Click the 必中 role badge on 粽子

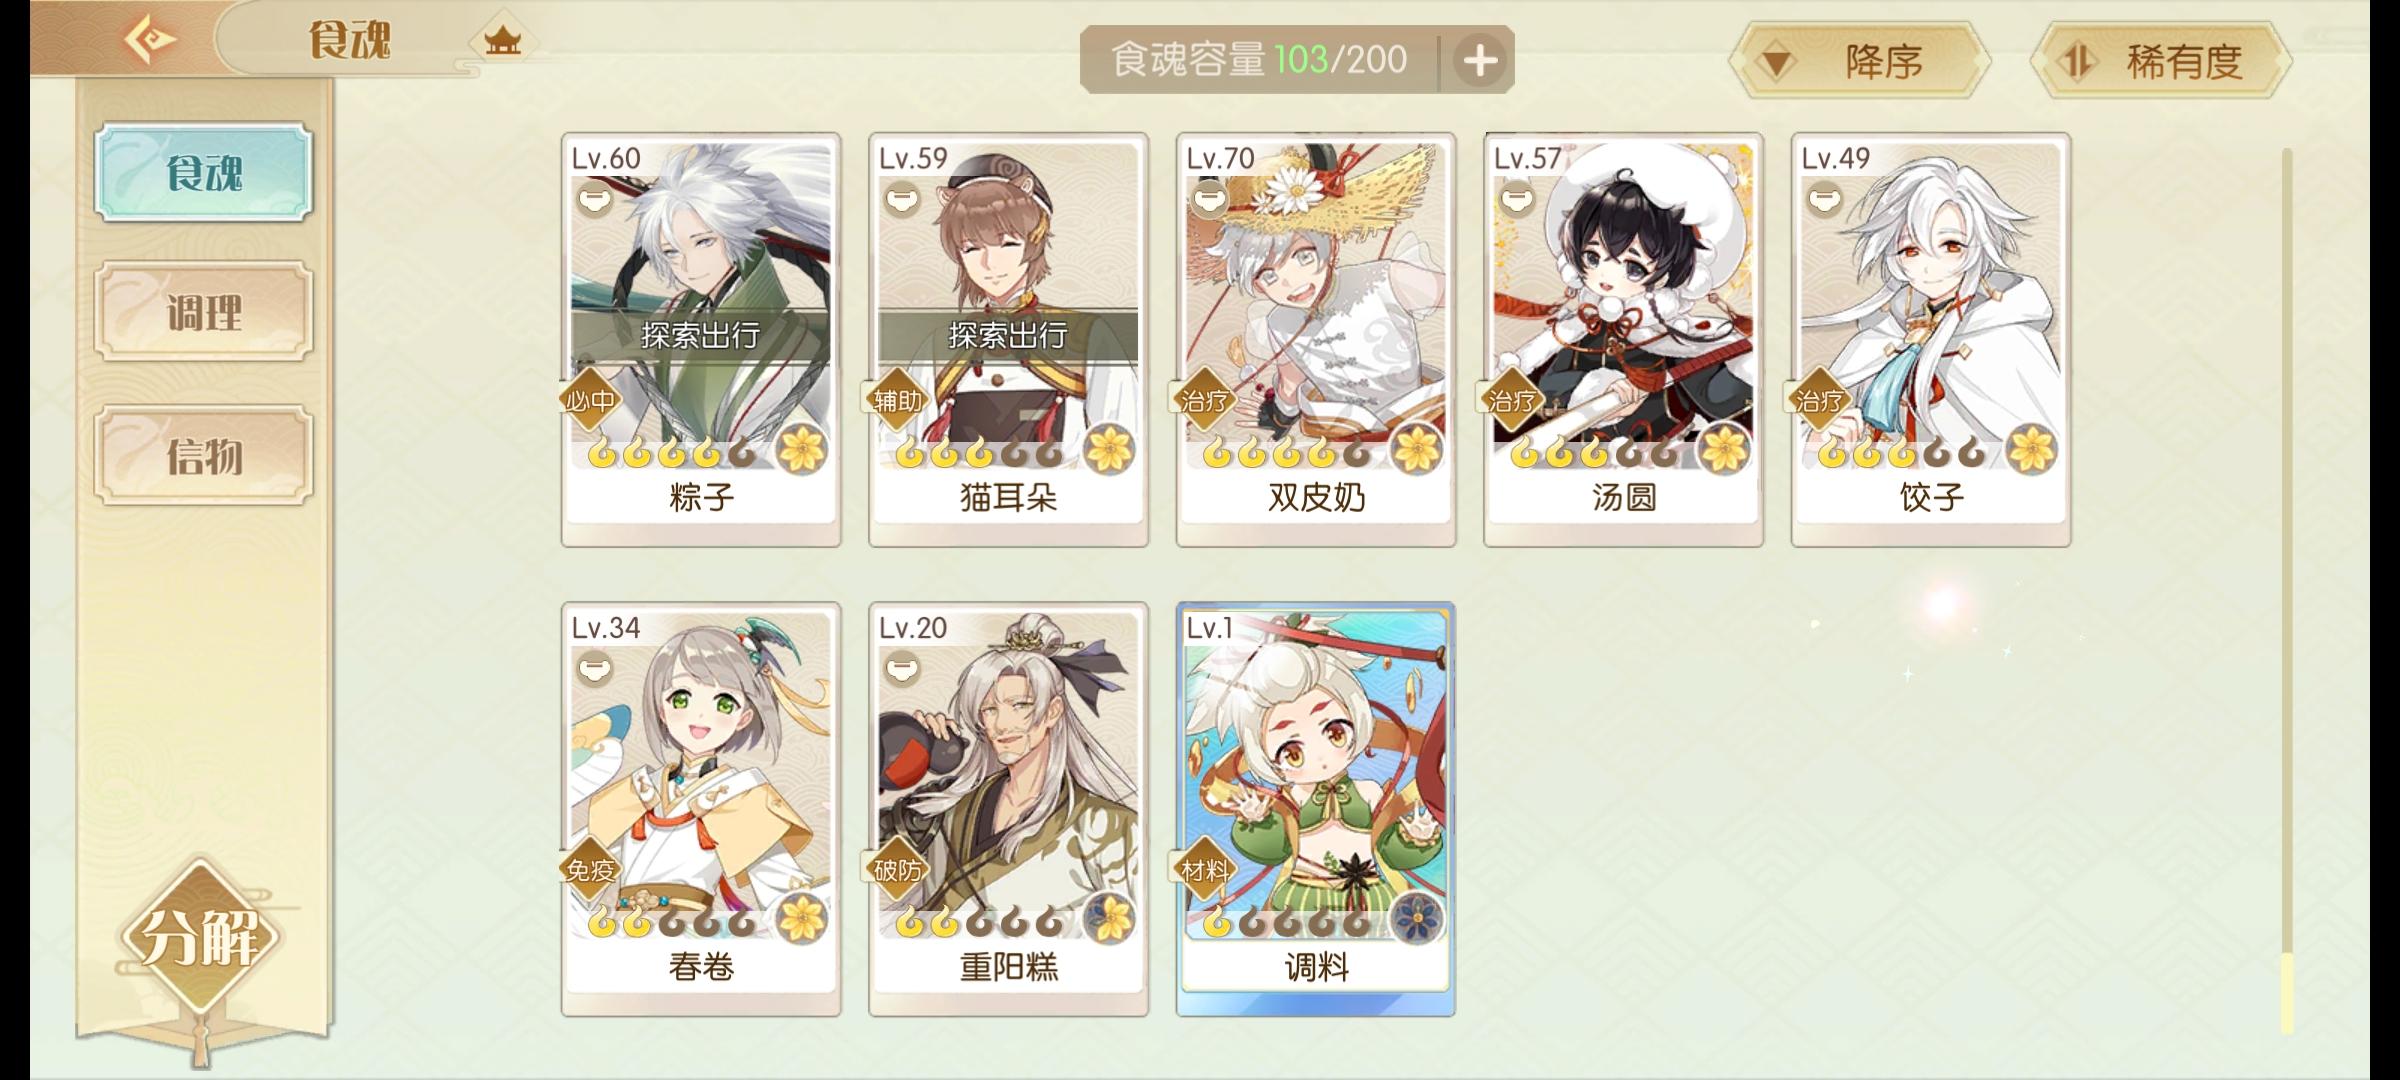point(590,401)
